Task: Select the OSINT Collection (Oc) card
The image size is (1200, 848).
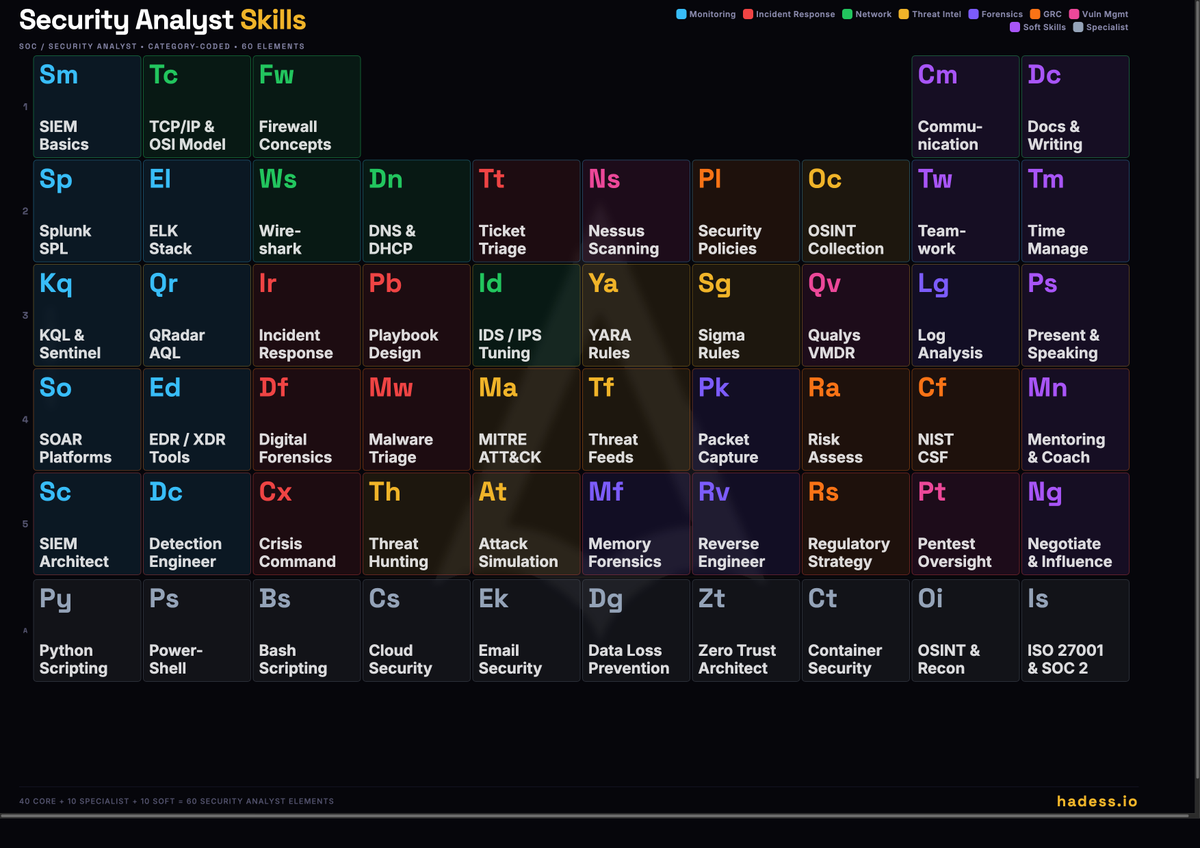Action: pyautogui.click(x=856, y=211)
